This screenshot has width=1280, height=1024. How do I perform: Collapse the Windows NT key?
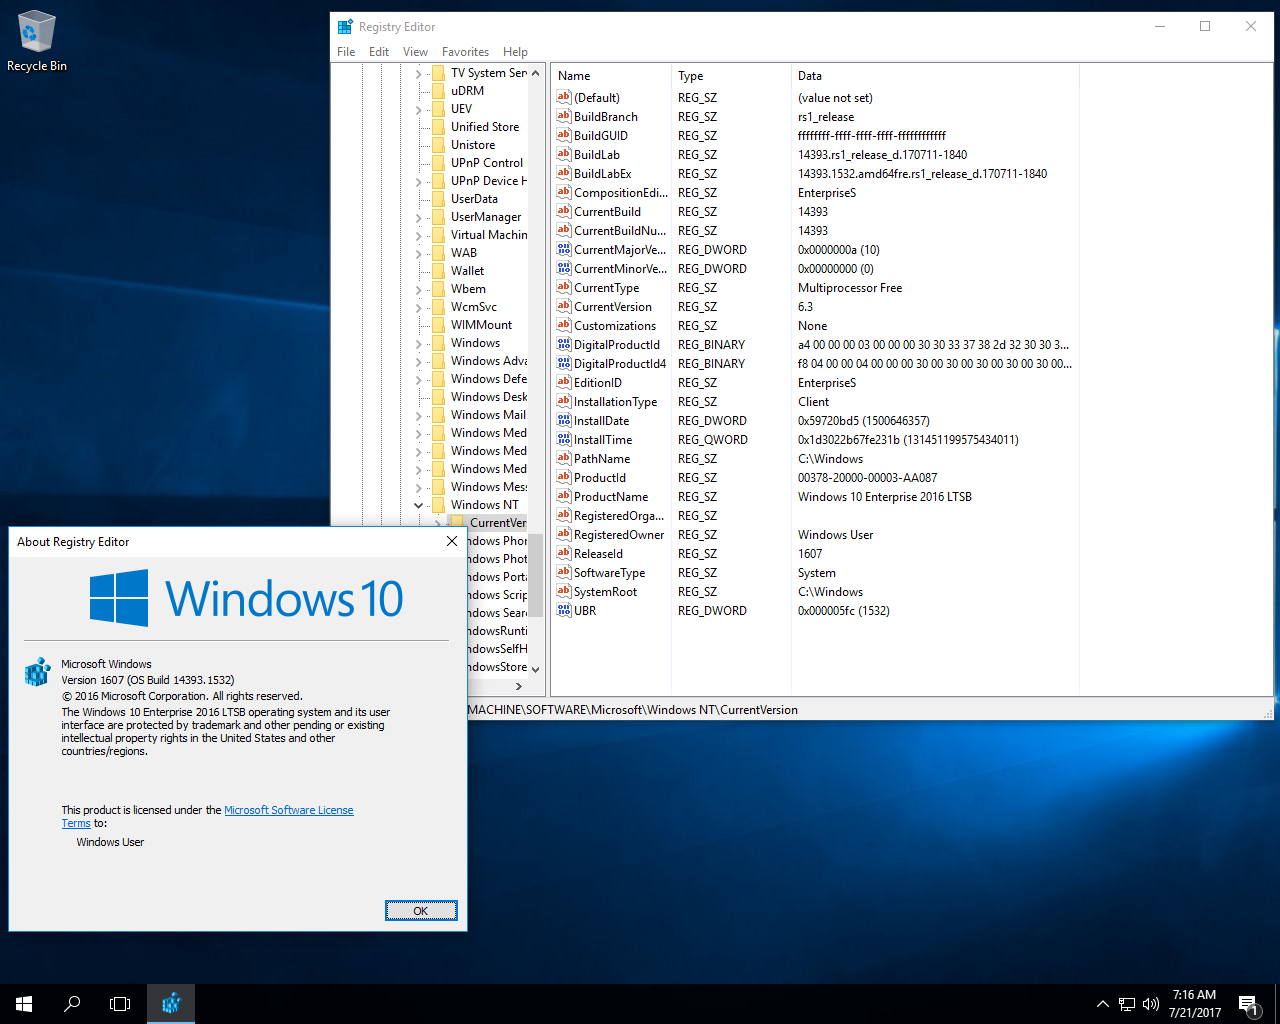pyautogui.click(x=419, y=505)
